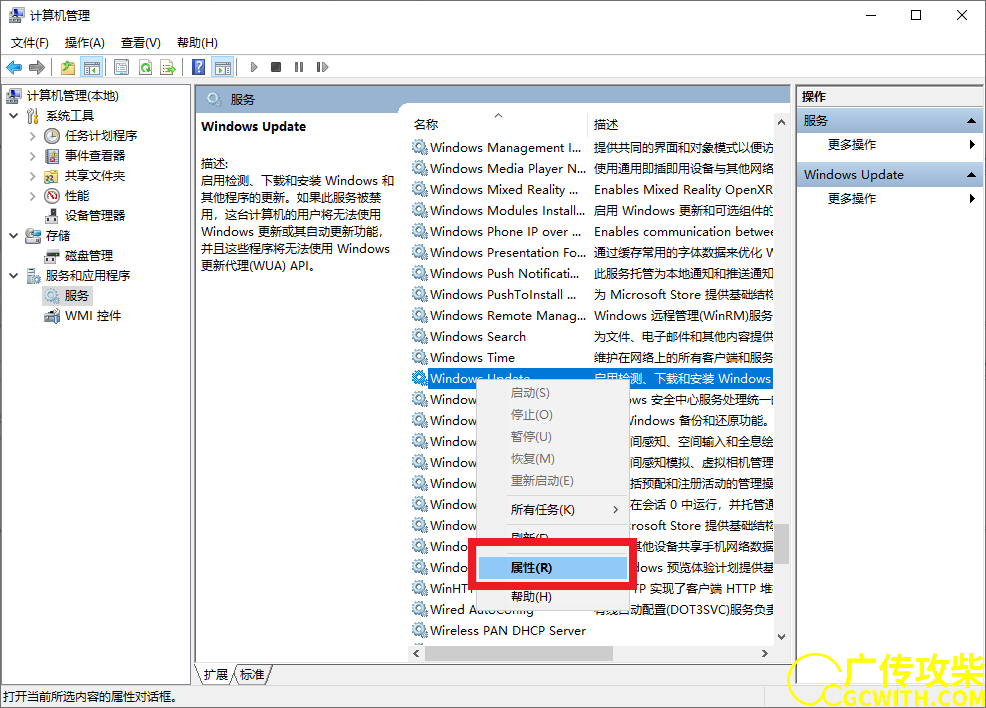Open the 帮助(H) menu
986x708 pixels.
(197, 43)
